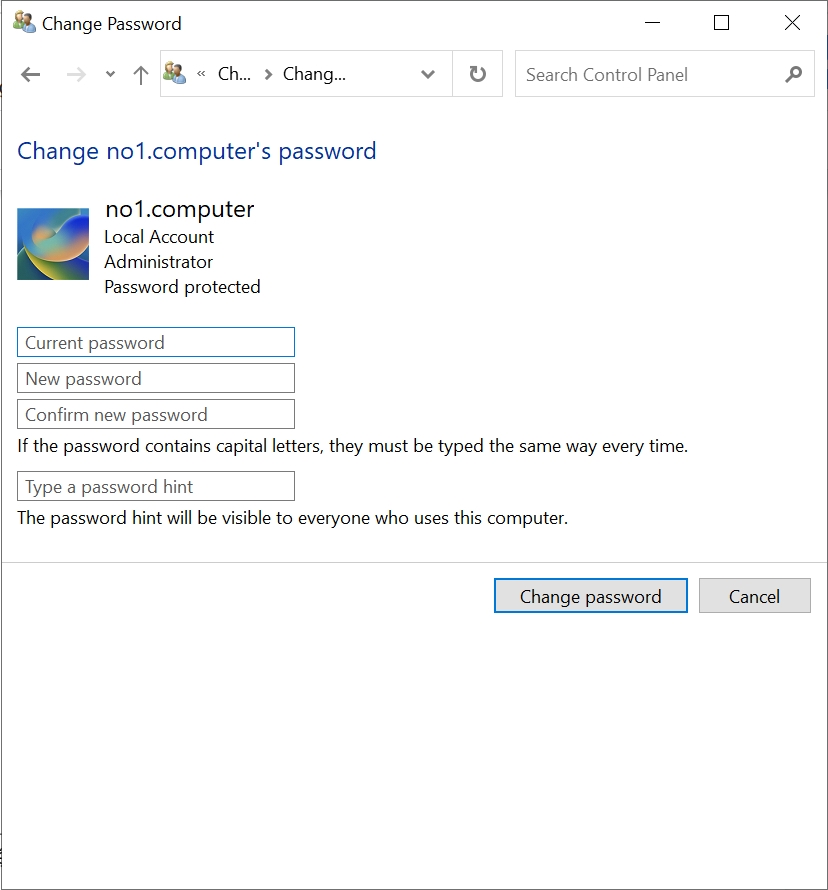Go up one level with up arrow

pos(141,75)
